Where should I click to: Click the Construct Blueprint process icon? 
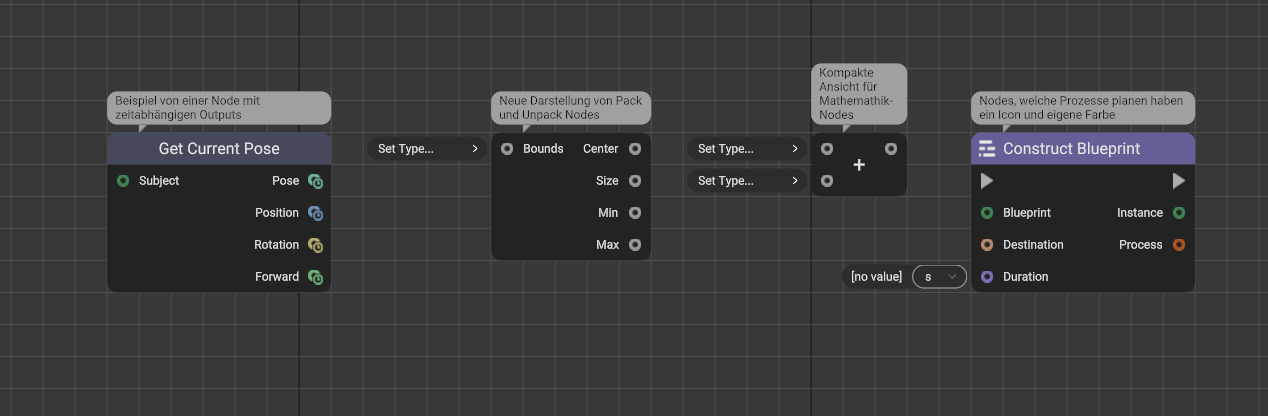(x=987, y=149)
